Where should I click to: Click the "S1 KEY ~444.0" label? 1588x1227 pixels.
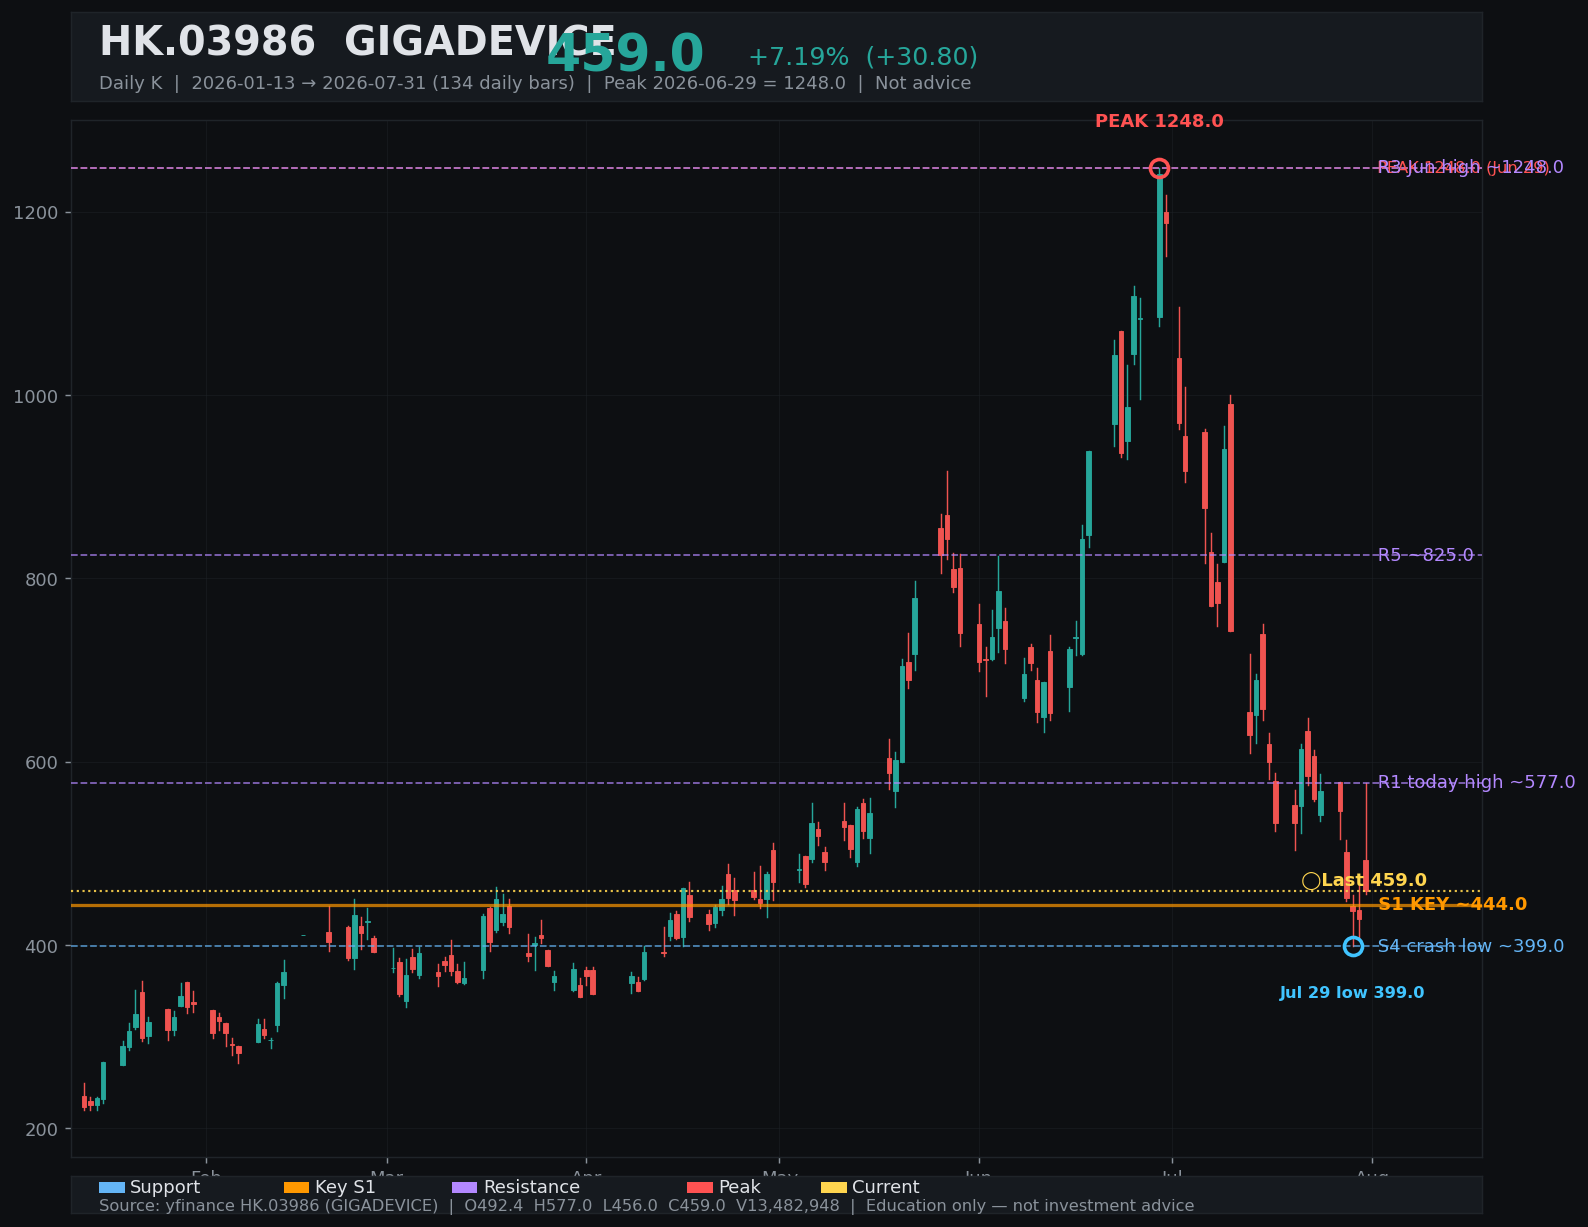point(1452,904)
